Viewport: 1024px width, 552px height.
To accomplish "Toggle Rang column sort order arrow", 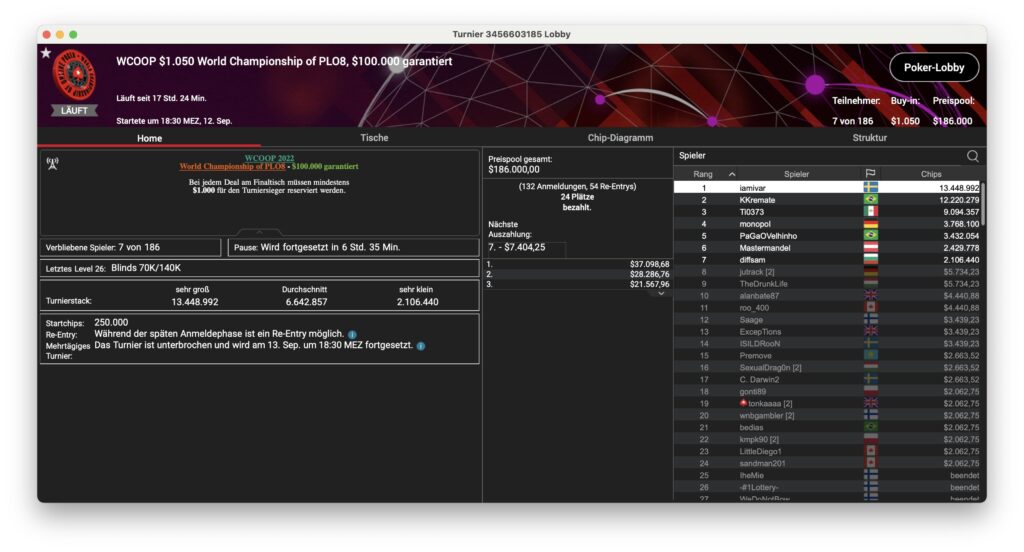I will [731, 174].
